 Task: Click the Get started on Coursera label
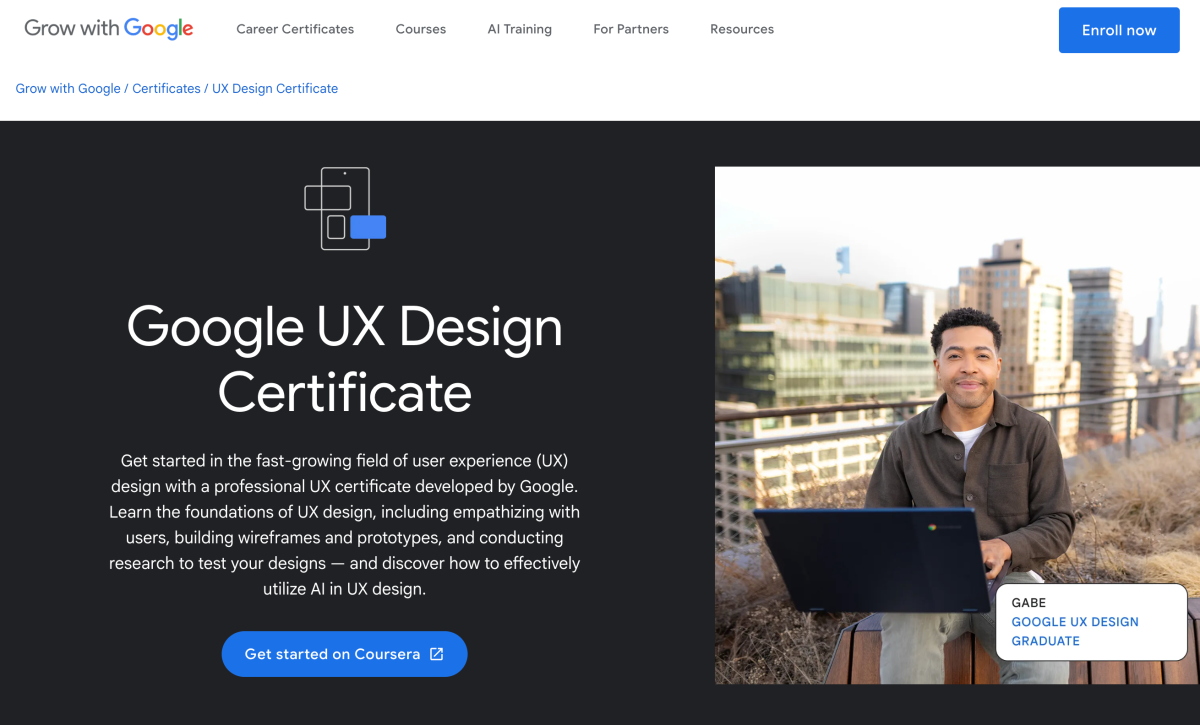tap(332, 654)
